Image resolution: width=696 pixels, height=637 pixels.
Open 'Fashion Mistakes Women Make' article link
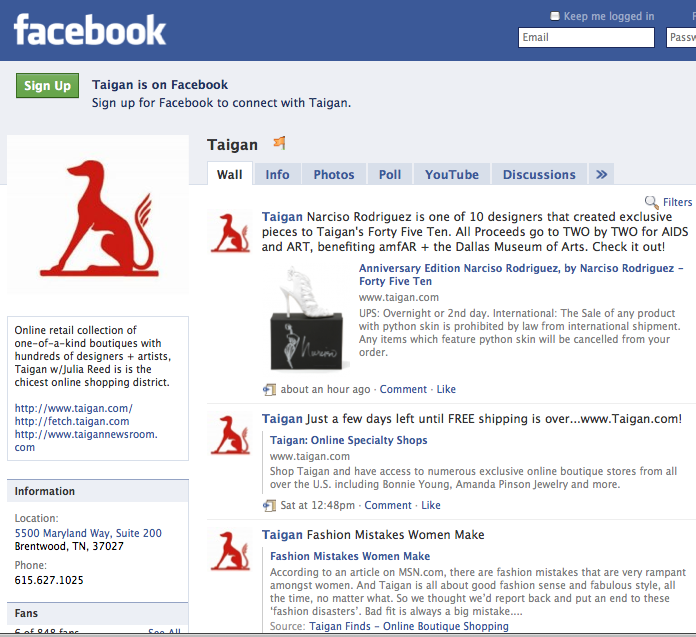[x=350, y=556]
